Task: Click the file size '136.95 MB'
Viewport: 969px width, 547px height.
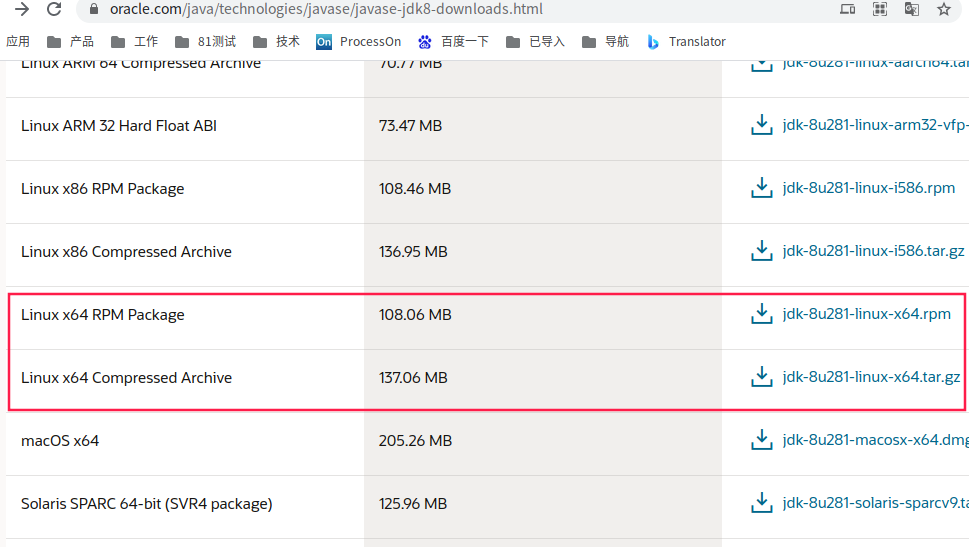Action: coord(413,252)
